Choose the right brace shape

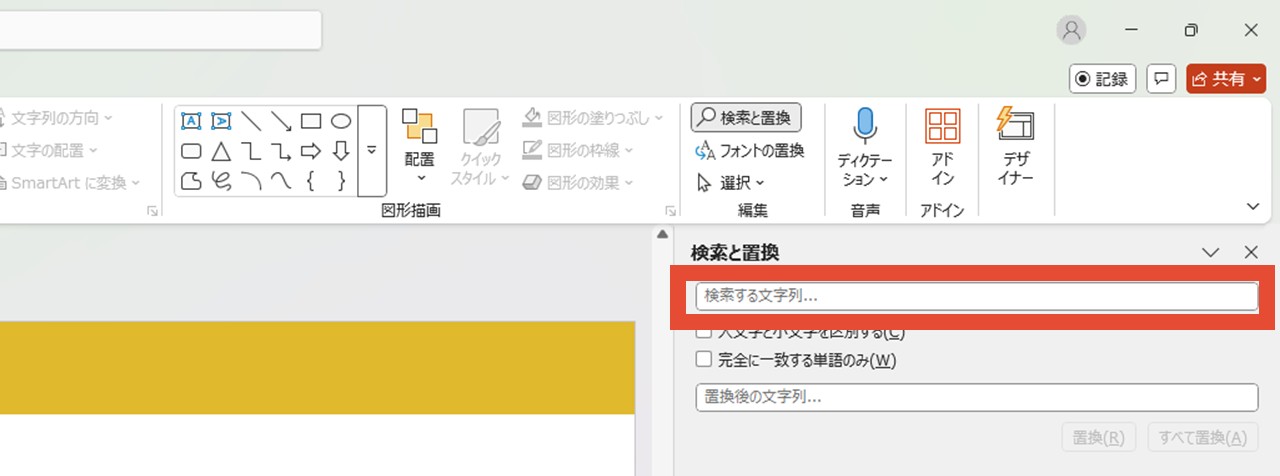click(341, 181)
